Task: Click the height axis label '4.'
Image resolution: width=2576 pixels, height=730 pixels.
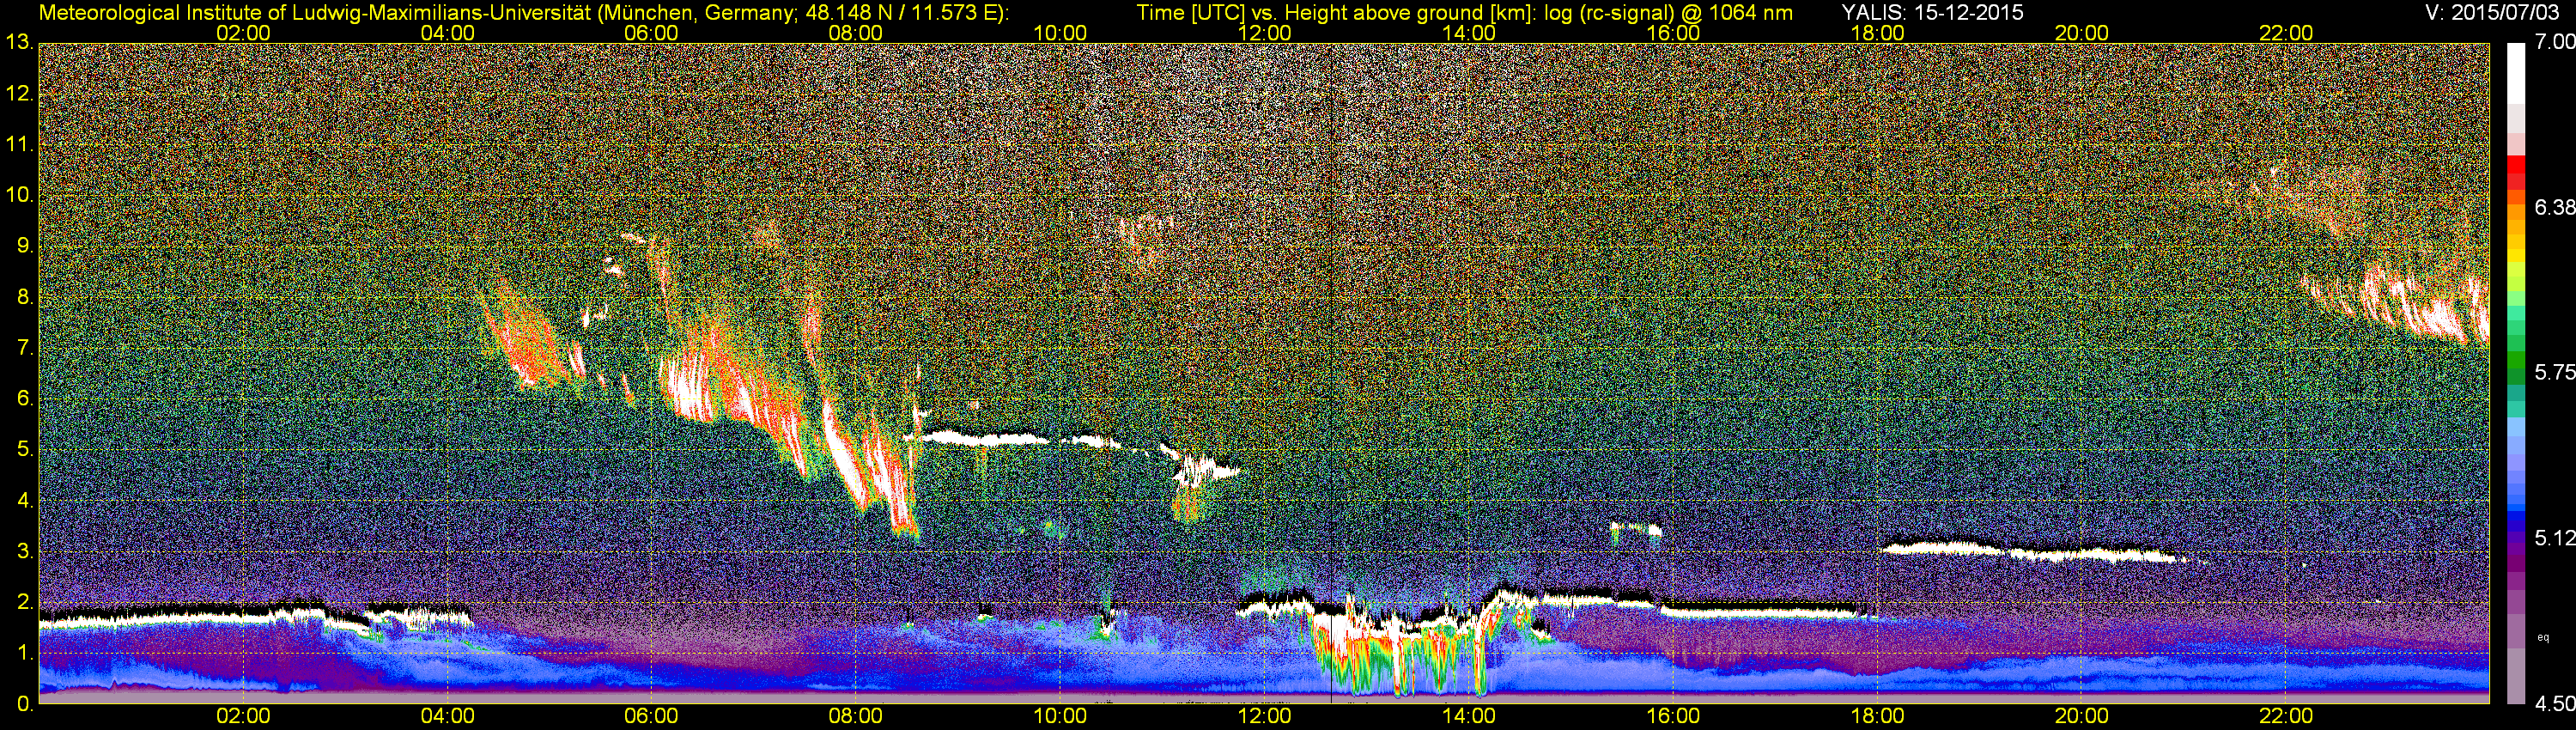Action: point(24,501)
